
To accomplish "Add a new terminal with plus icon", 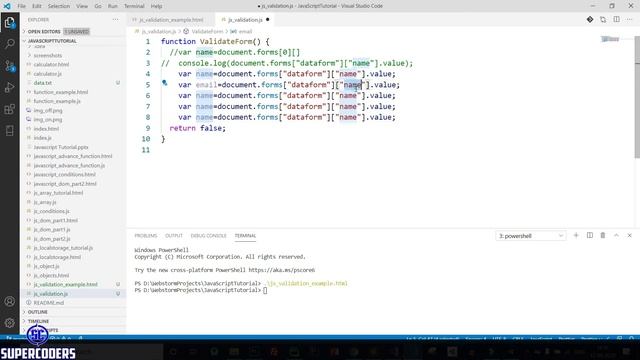I will tap(576, 236).
